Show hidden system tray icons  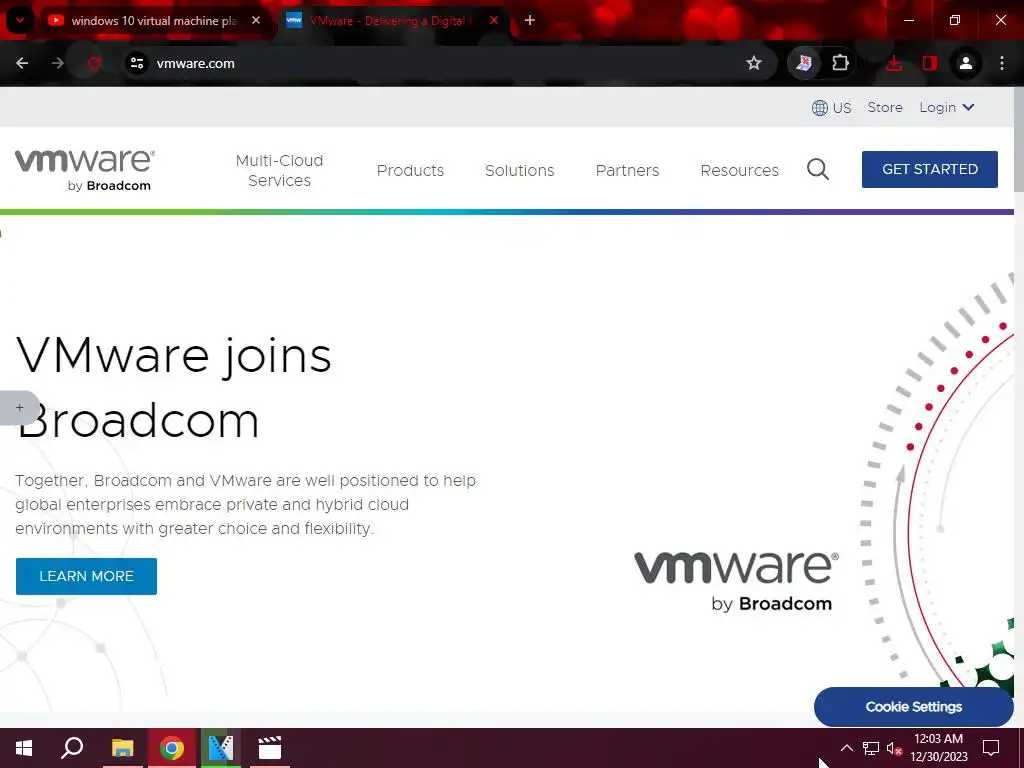846,748
